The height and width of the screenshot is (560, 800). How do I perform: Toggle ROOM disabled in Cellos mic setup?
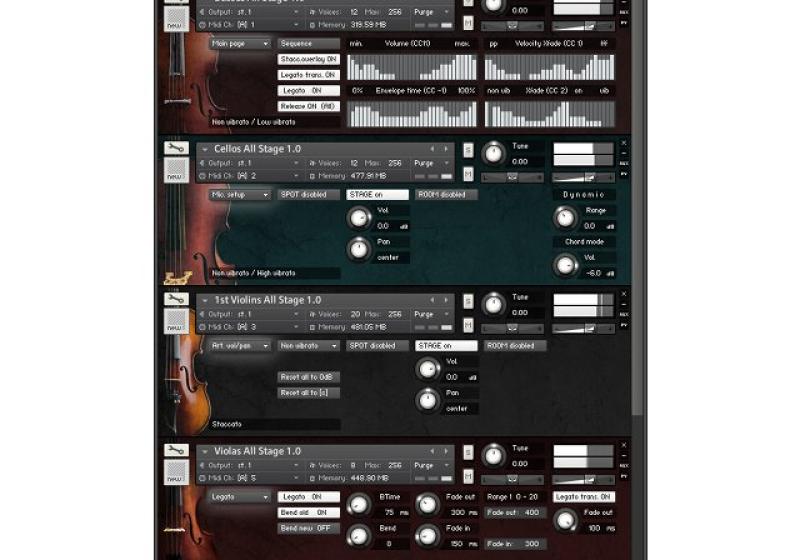[446, 194]
